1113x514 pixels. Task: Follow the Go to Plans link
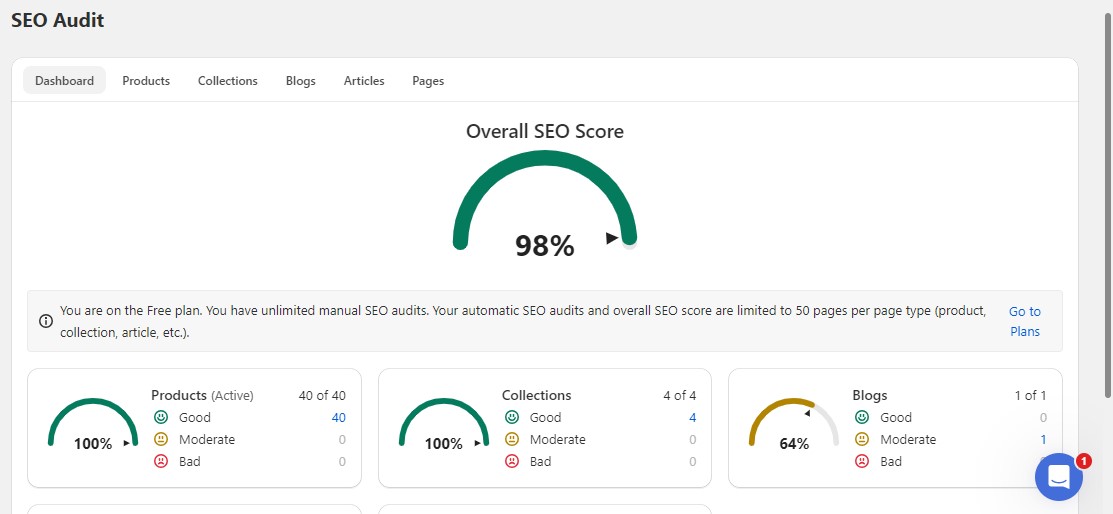click(1025, 321)
